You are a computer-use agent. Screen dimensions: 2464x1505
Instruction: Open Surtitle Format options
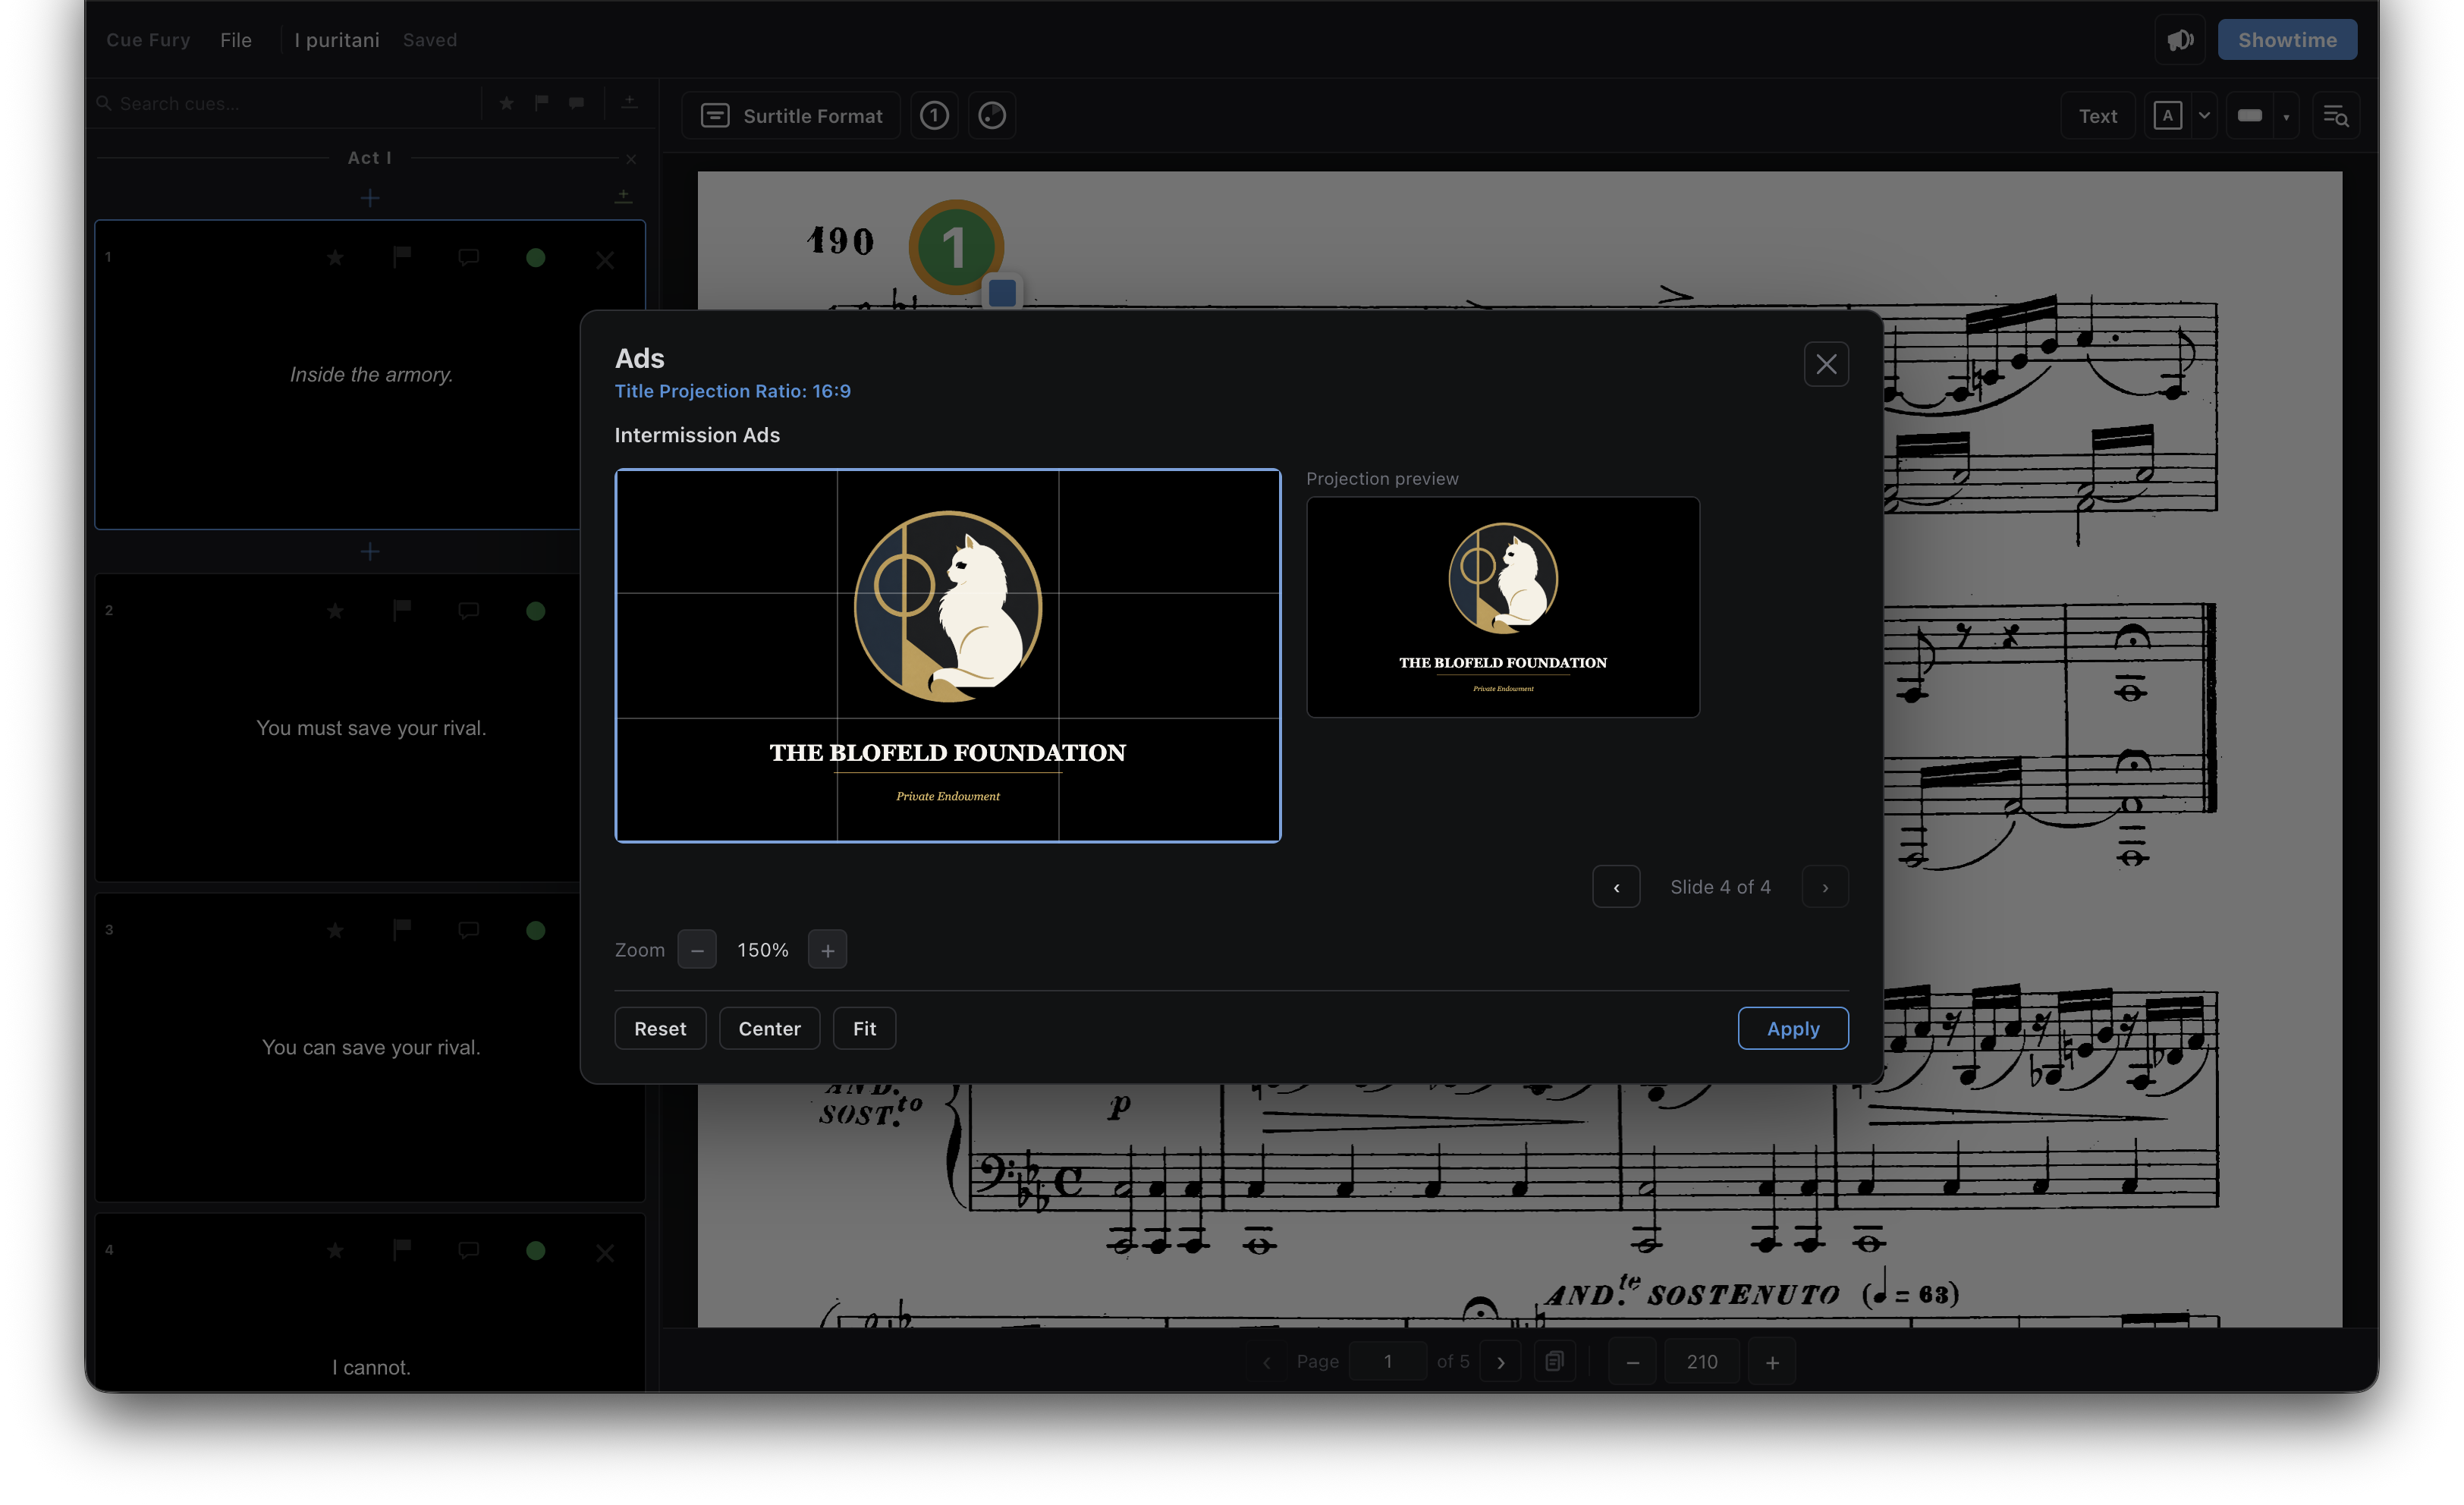[791, 116]
